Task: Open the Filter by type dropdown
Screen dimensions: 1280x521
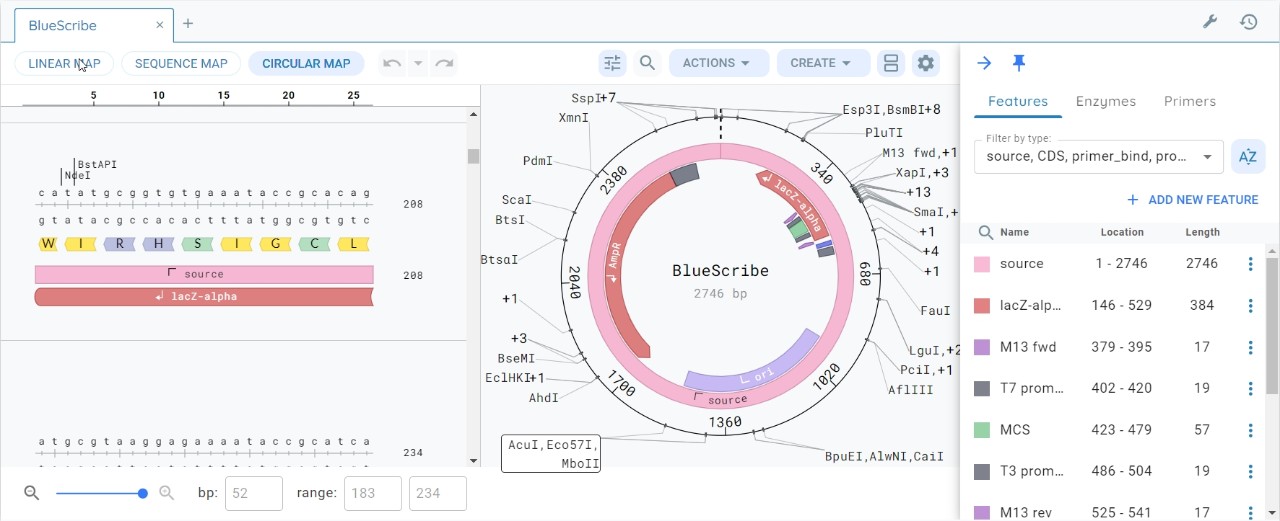Action: pos(1098,156)
